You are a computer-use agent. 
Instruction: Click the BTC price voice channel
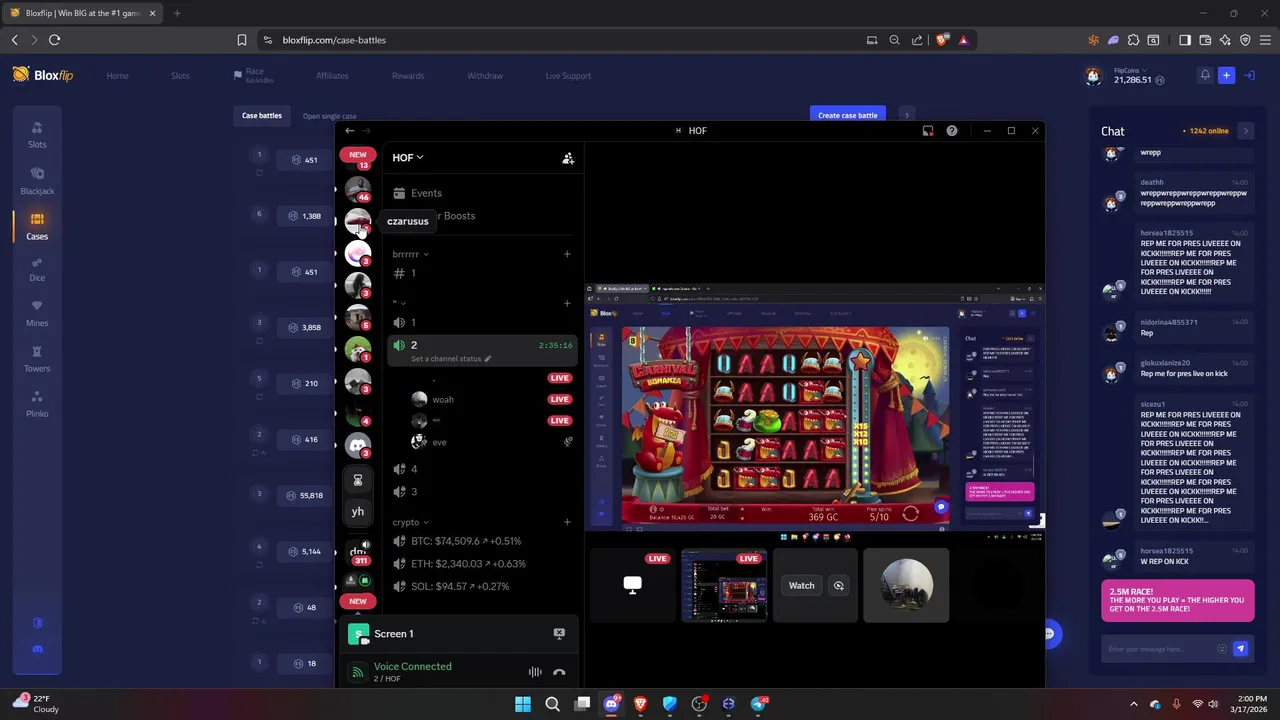coord(483,541)
